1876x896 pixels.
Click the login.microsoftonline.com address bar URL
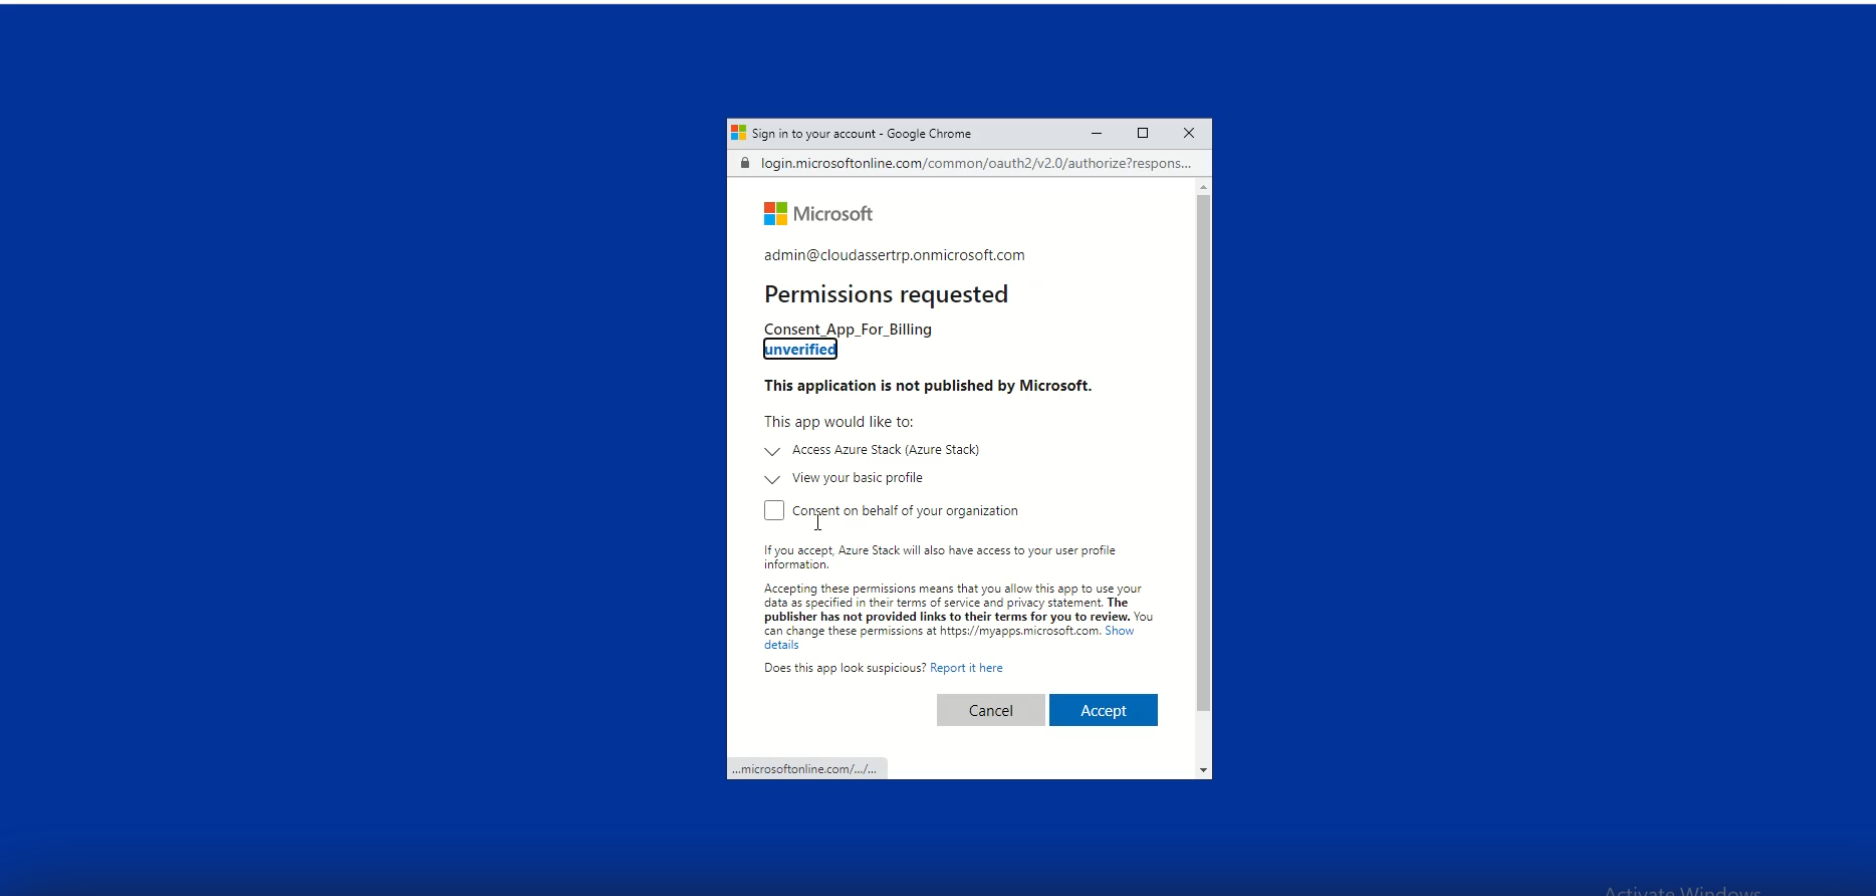point(976,163)
